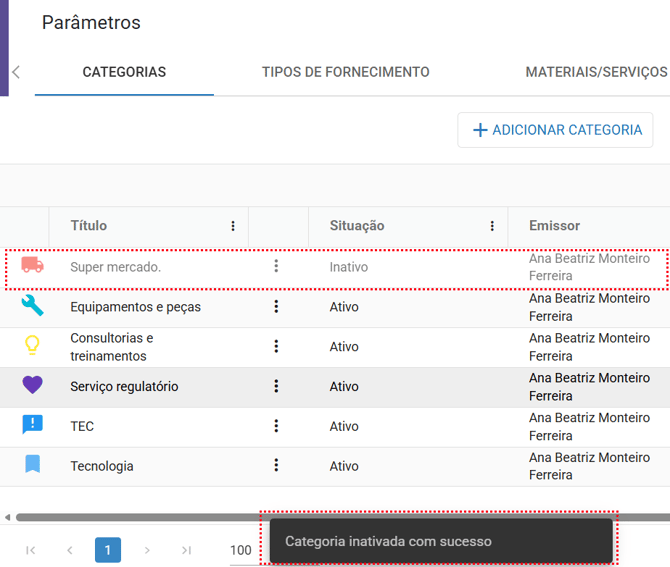Image resolution: width=670 pixels, height=567 pixels.
Task: Select page 1 in the pagination
Action: click(x=108, y=550)
